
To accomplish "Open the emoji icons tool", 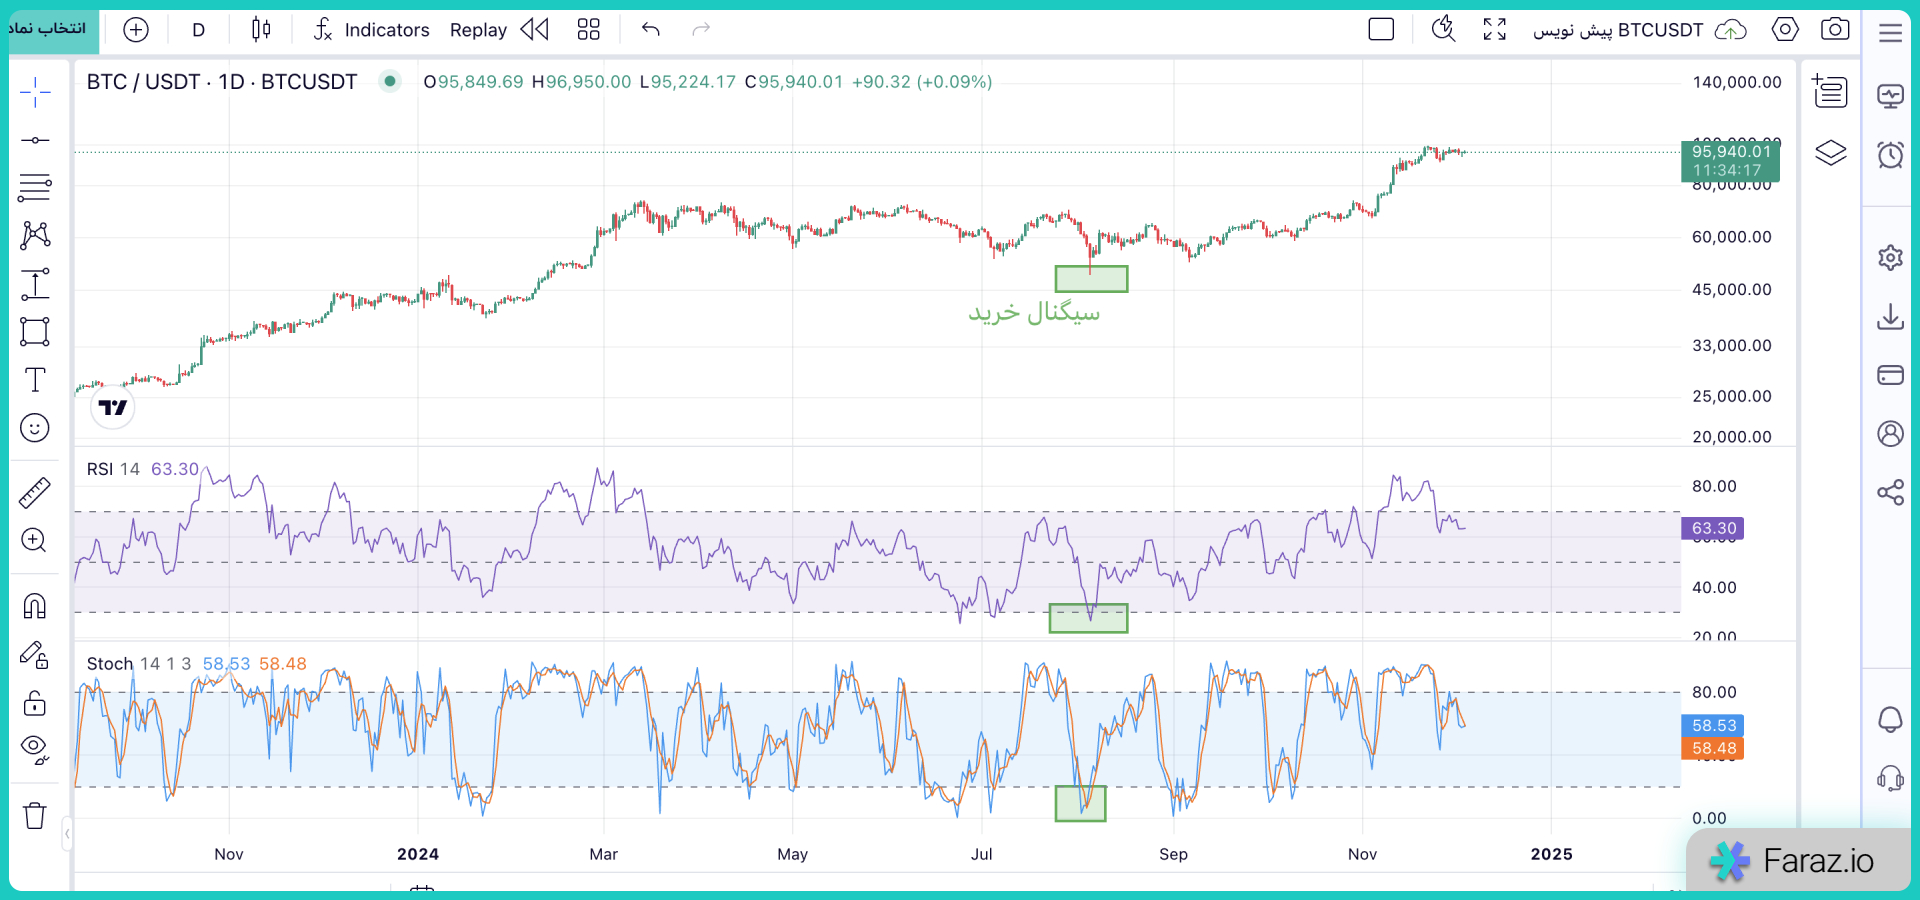I will [35, 429].
